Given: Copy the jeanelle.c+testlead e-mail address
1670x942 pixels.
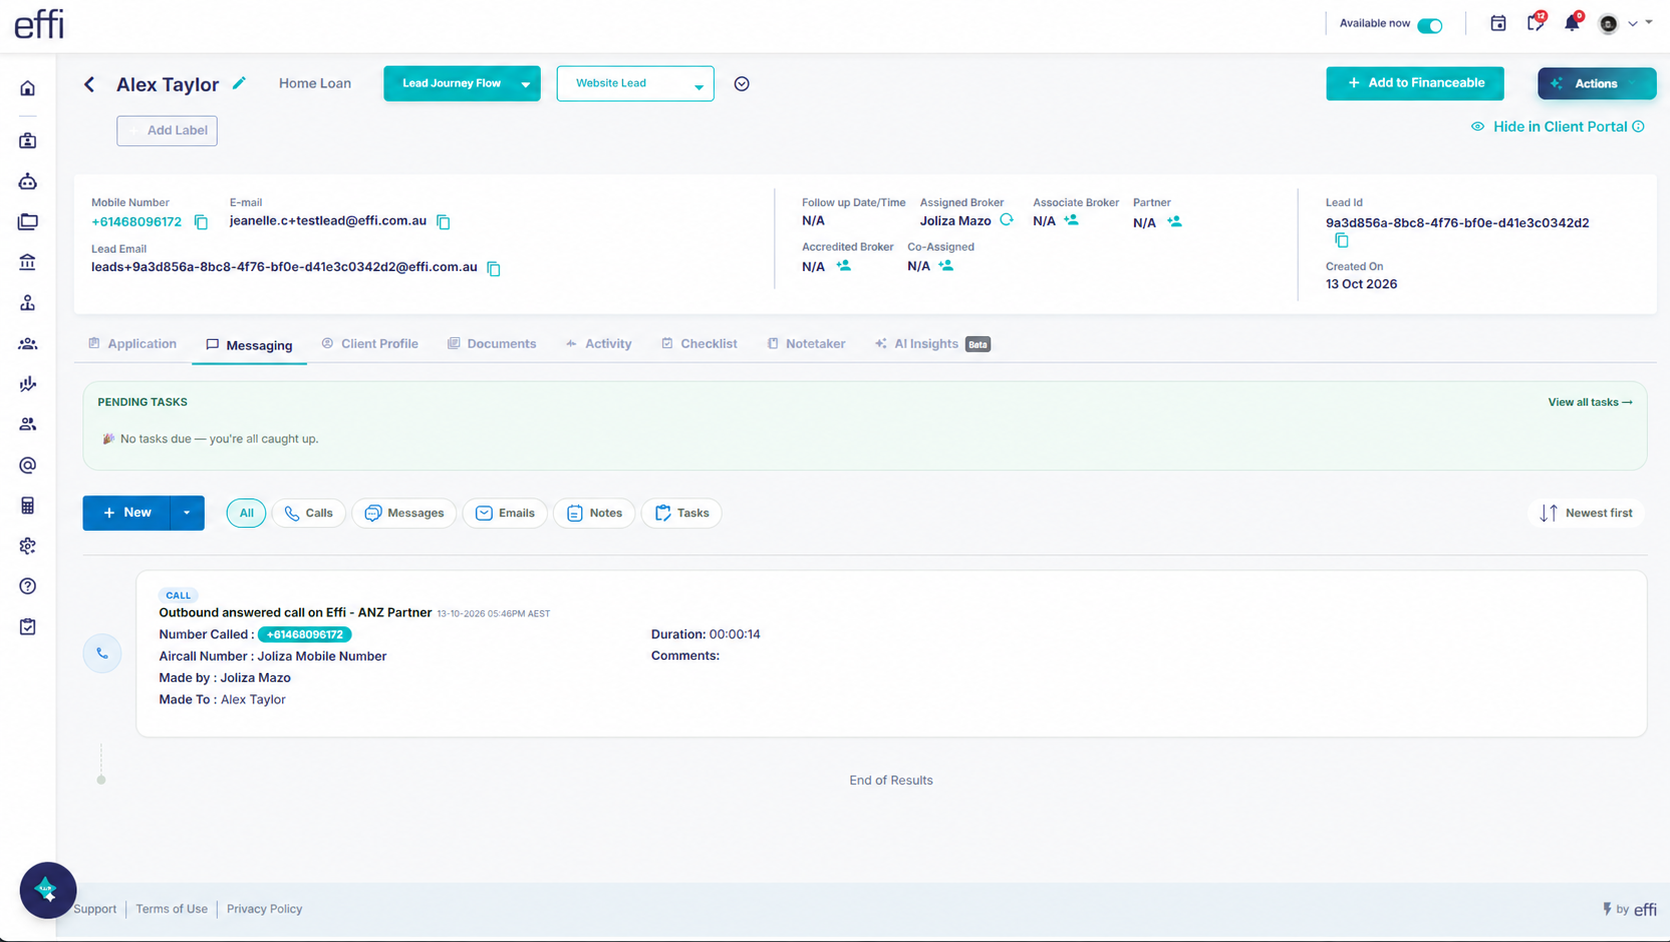Looking at the screenshot, I should tap(444, 222).
